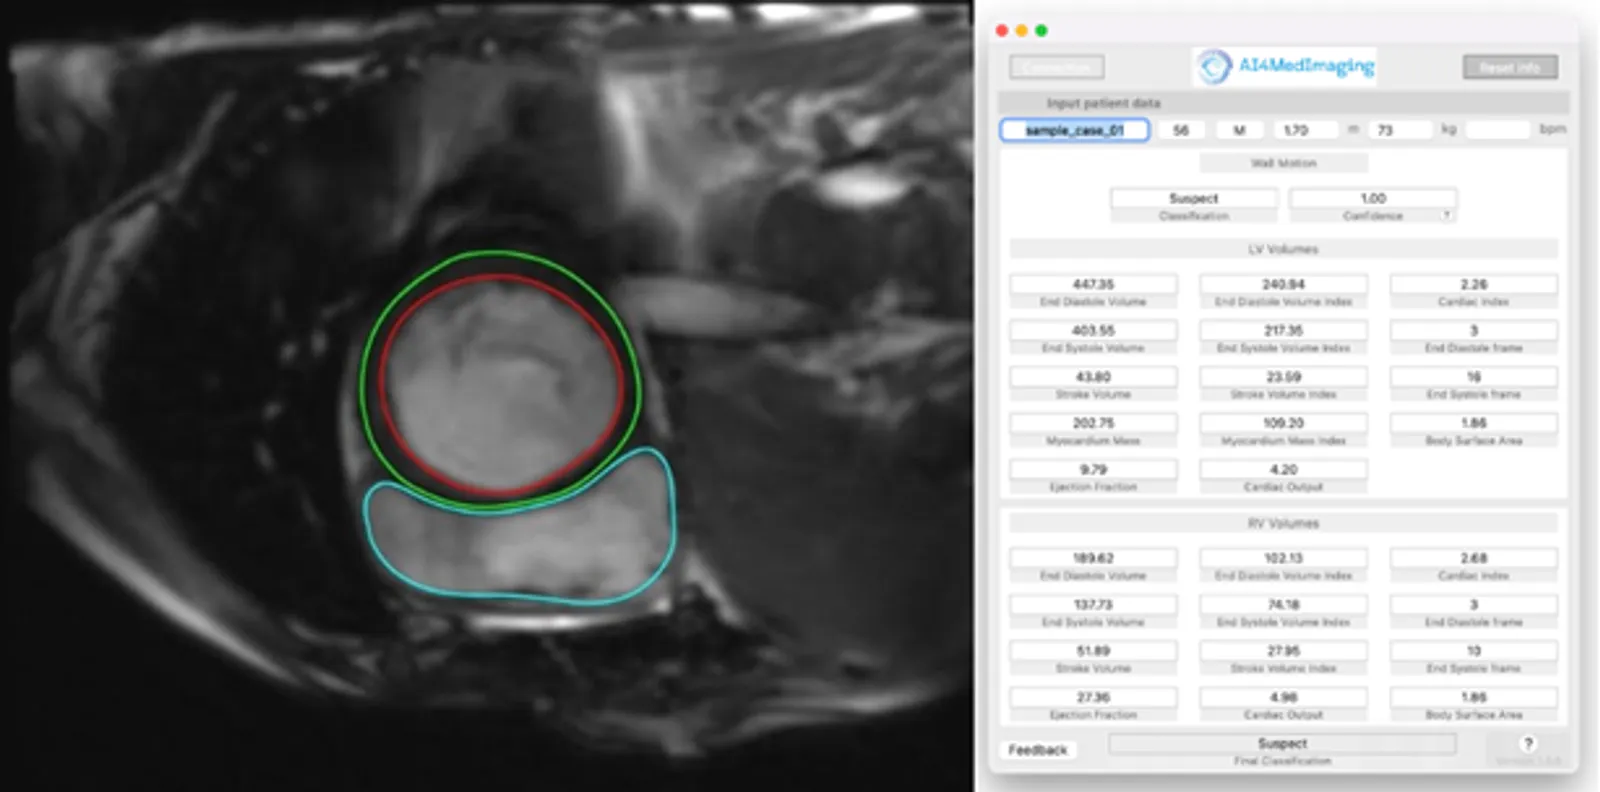This screenshot has width=1600, height=792.
Task: Click the Final Classification Suspect bar
Action: coord(1282,743)
